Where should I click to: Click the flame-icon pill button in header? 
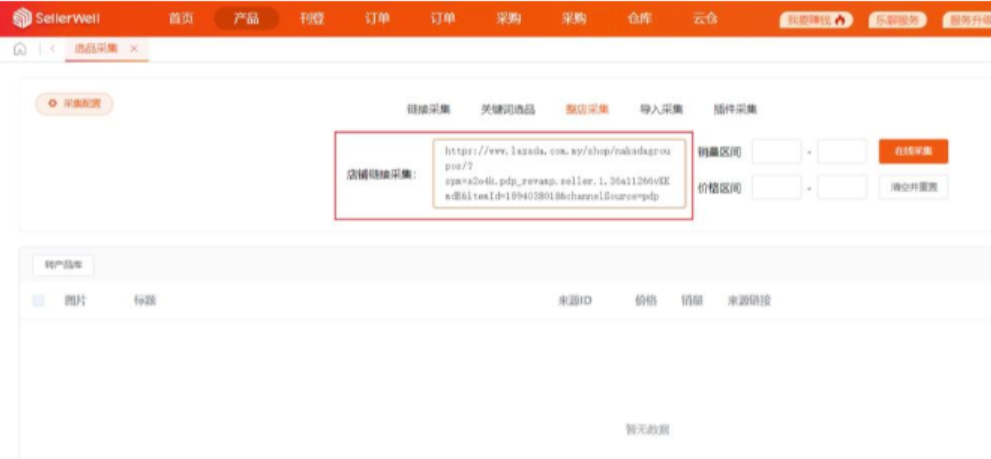pos(816,20)
